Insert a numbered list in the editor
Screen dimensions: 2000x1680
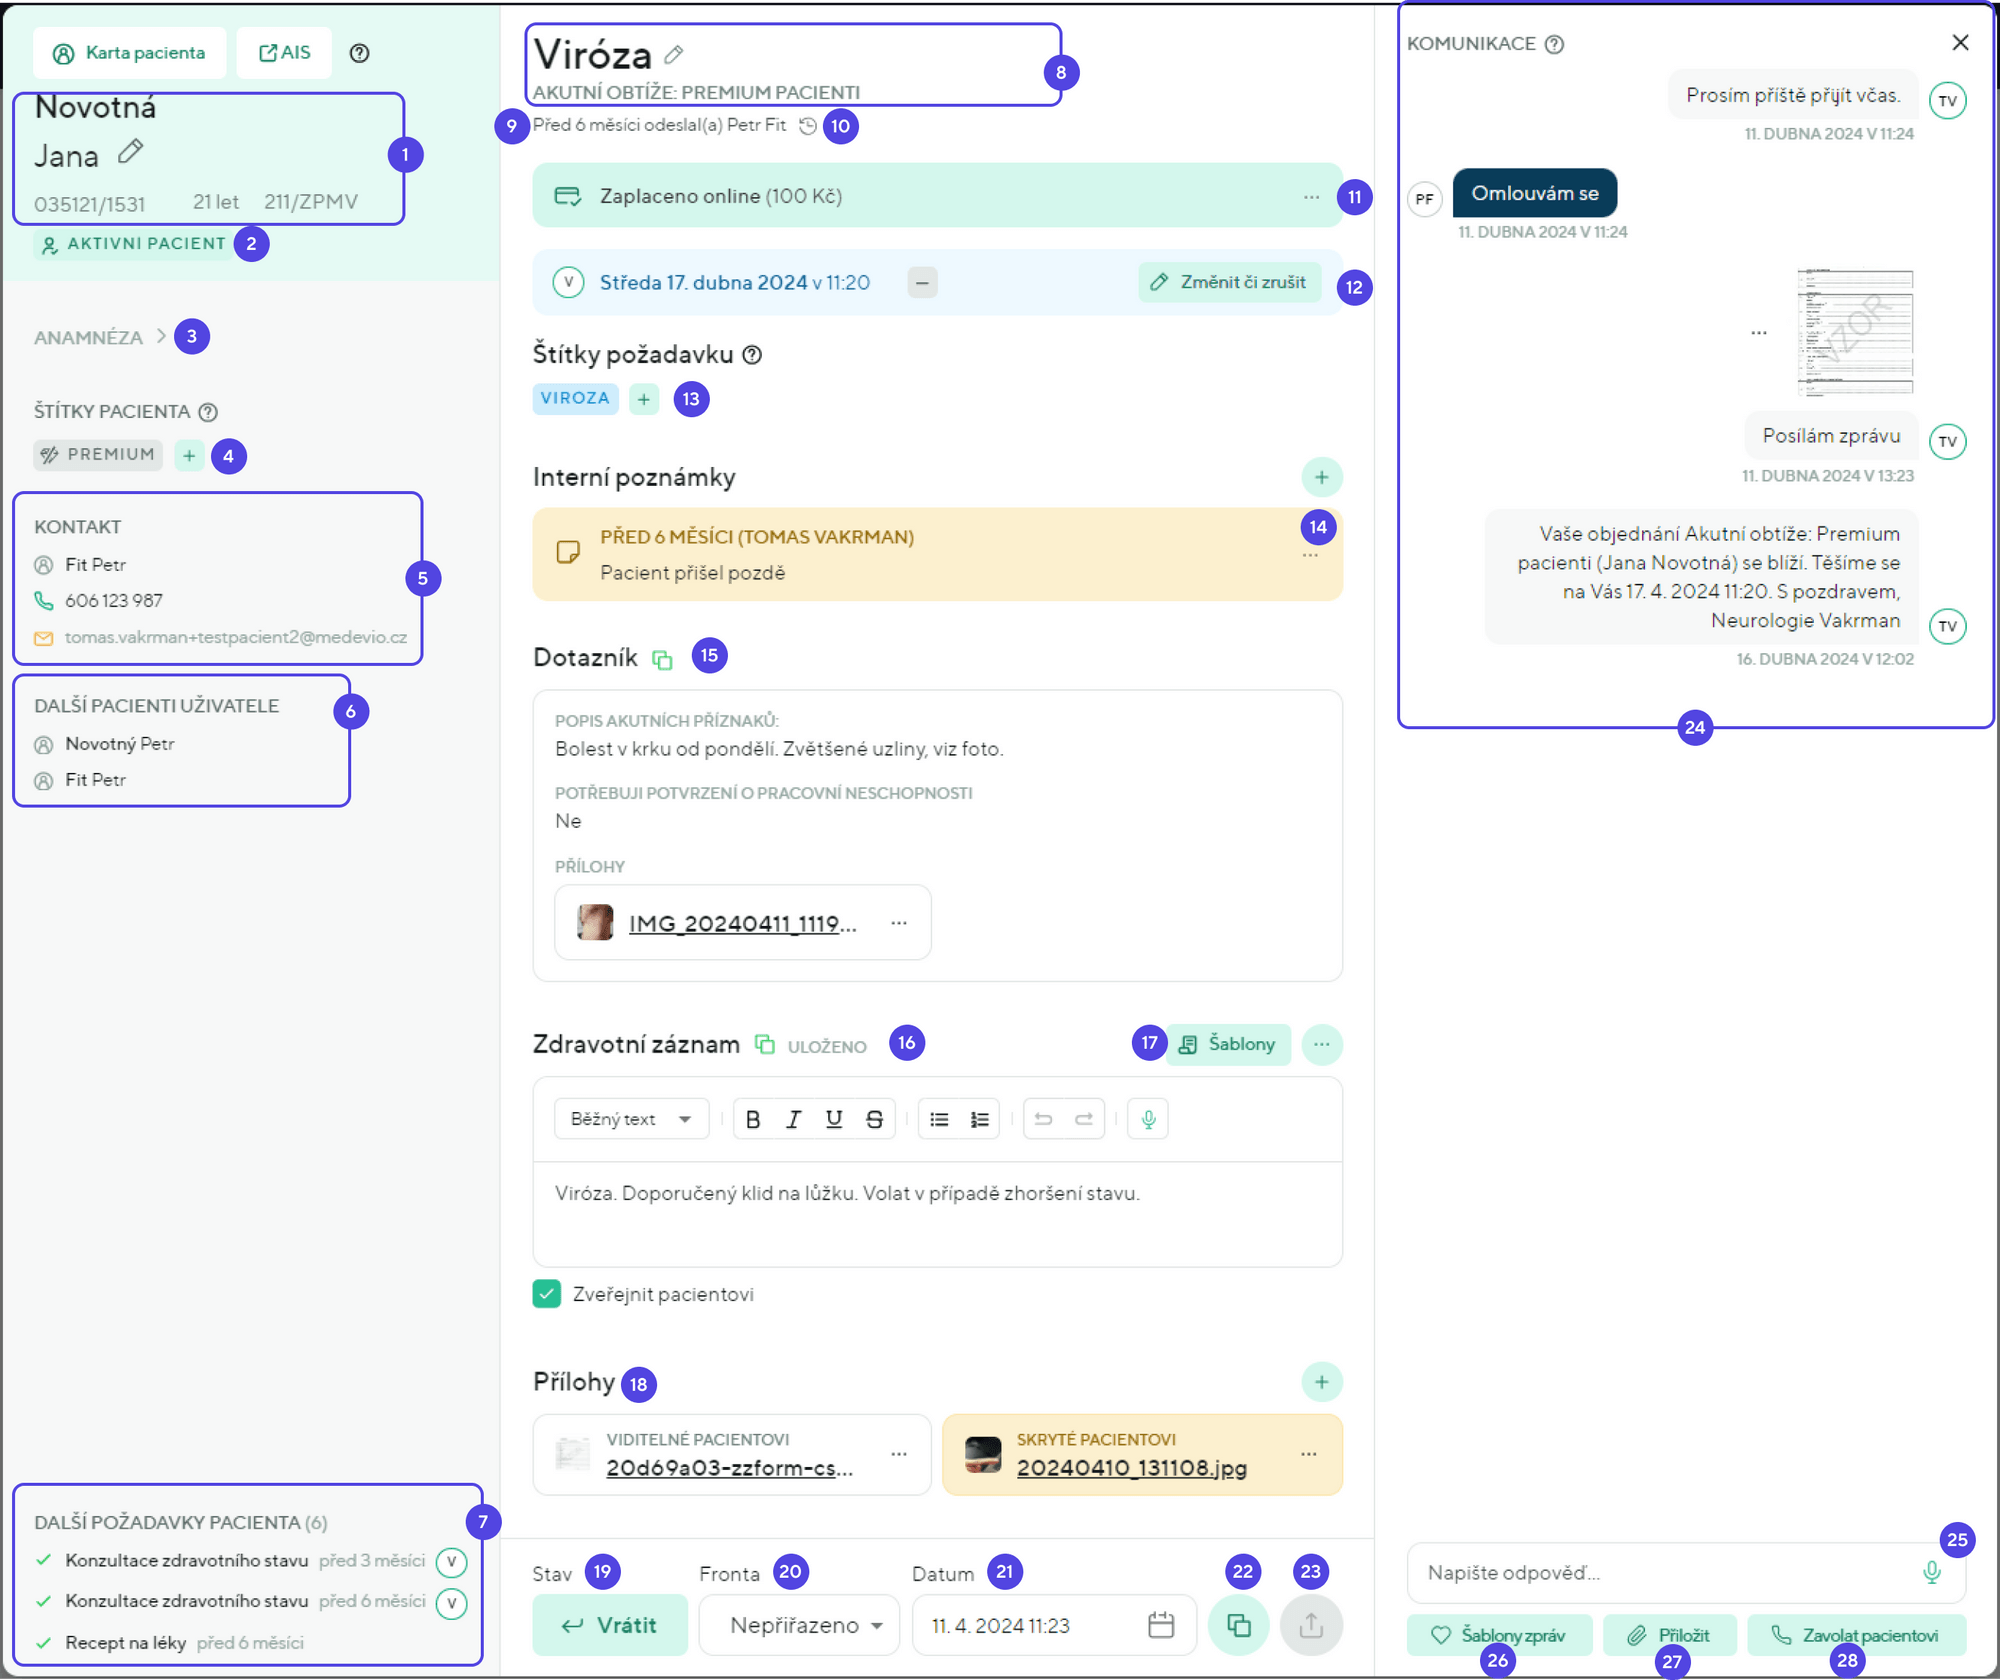(x=979, y=1119)
